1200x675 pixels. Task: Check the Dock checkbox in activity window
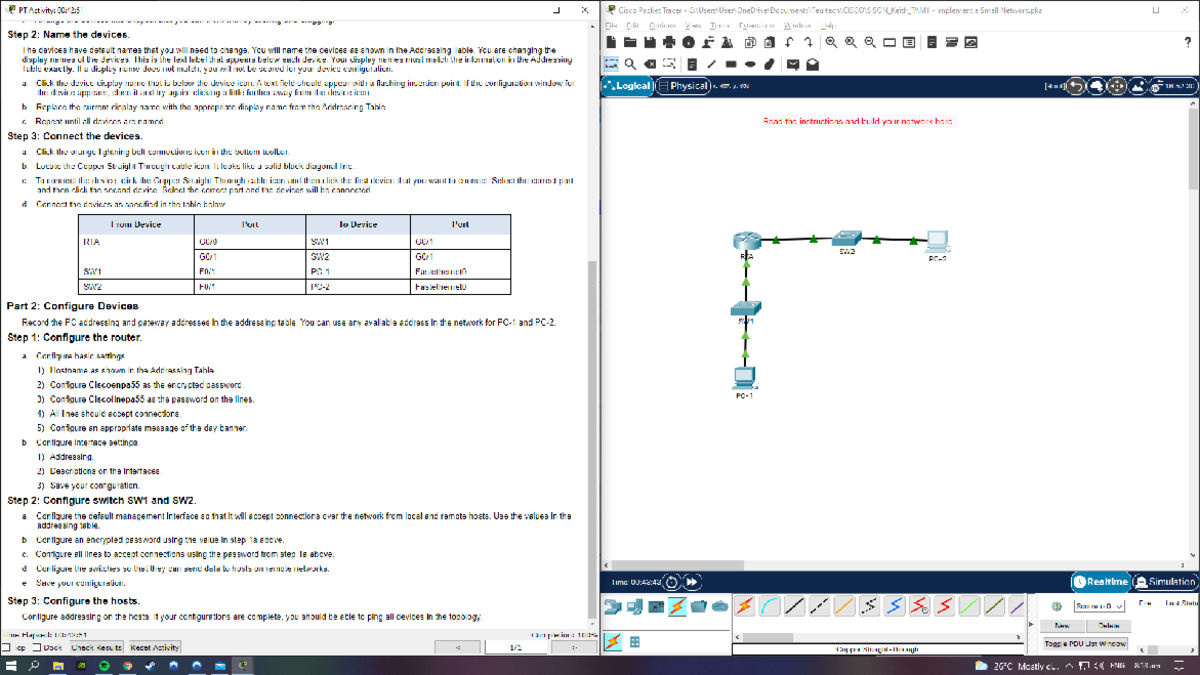37,647
